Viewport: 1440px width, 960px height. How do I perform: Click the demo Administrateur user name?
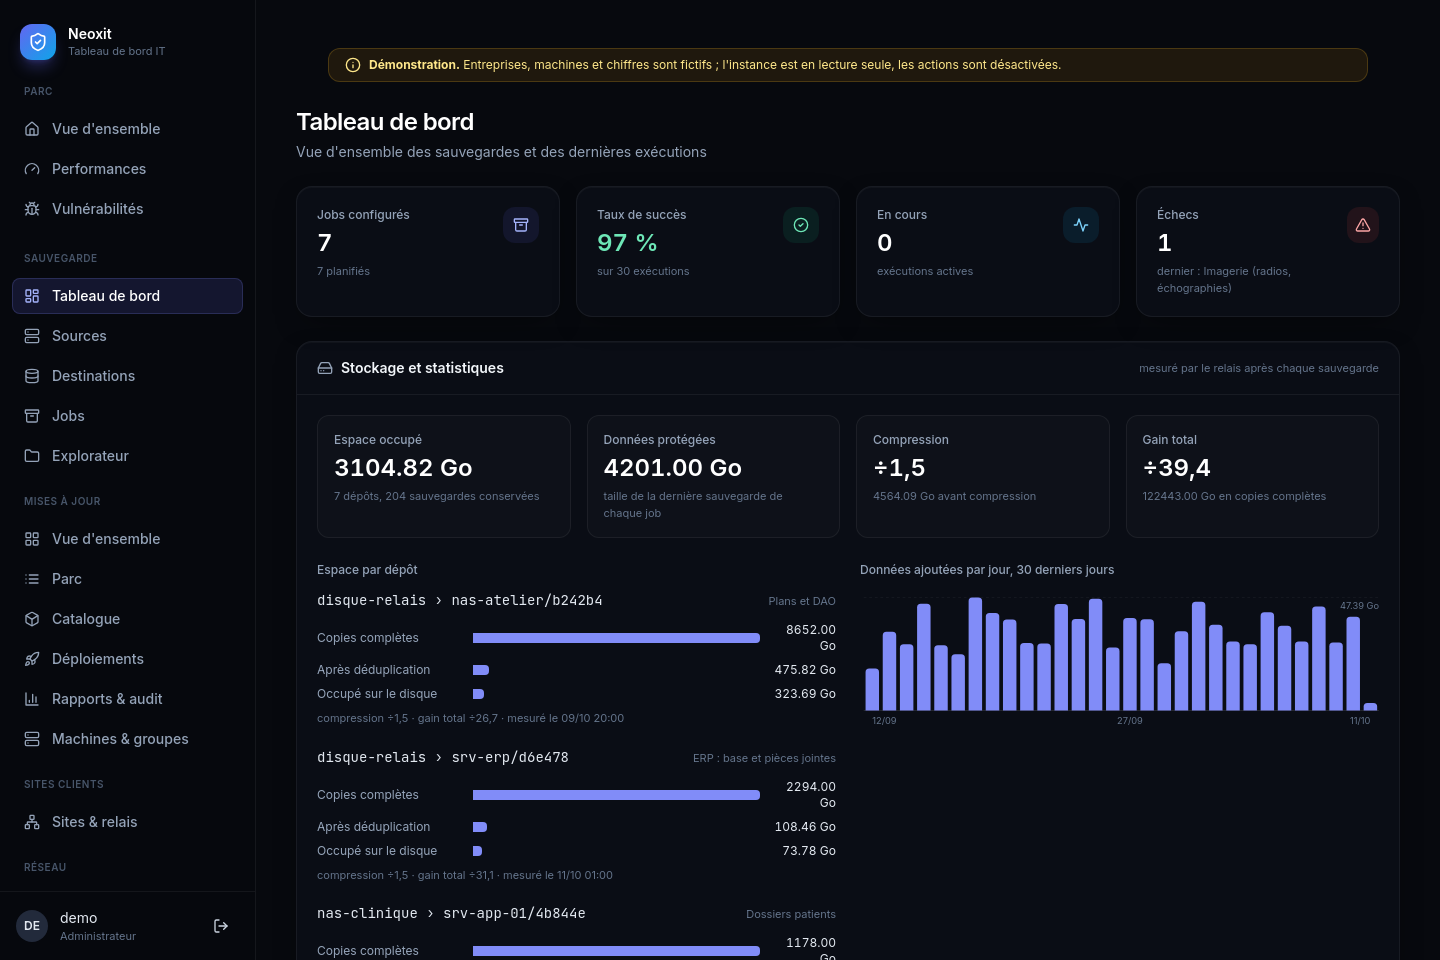point(98,926)
